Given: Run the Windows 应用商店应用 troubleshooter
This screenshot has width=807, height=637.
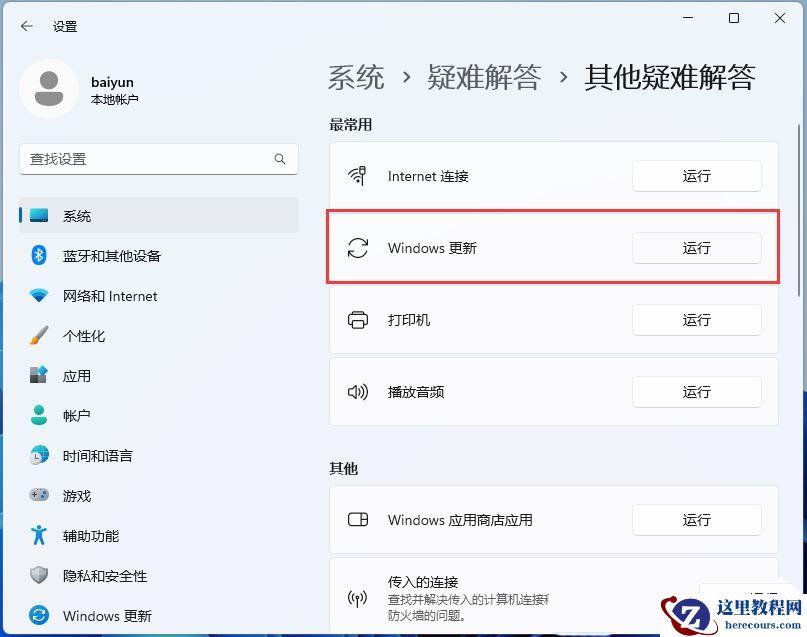Looking at the screenshot, I should pos(696,520).
